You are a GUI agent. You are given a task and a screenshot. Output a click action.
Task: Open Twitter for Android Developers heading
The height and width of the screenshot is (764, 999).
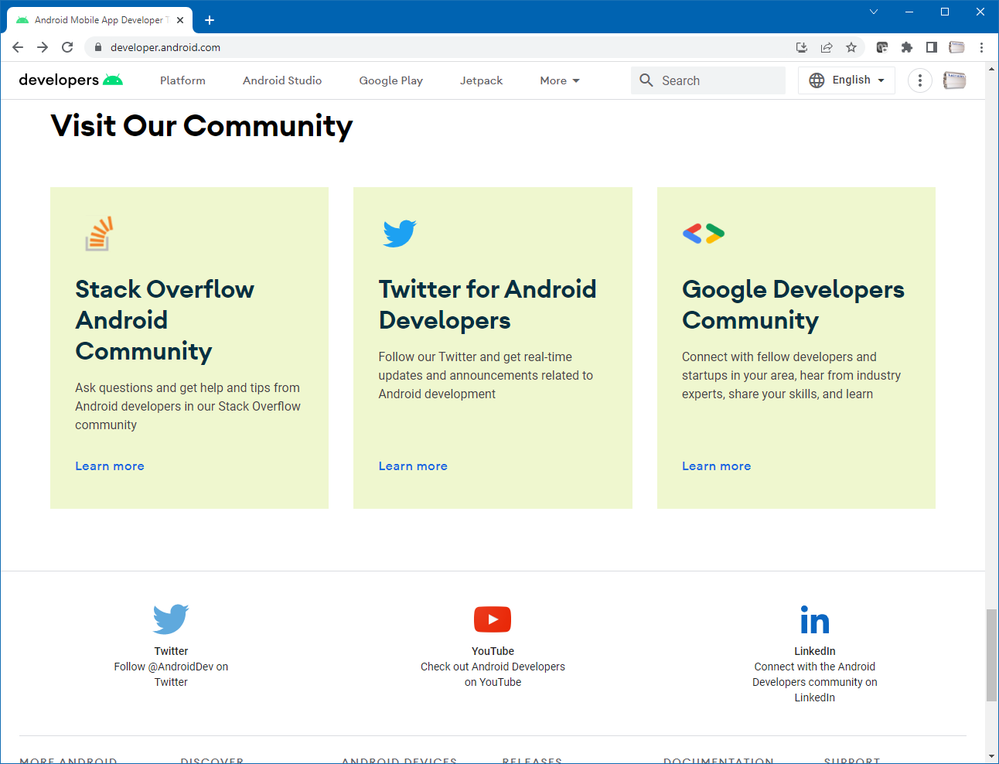point(487,305)
